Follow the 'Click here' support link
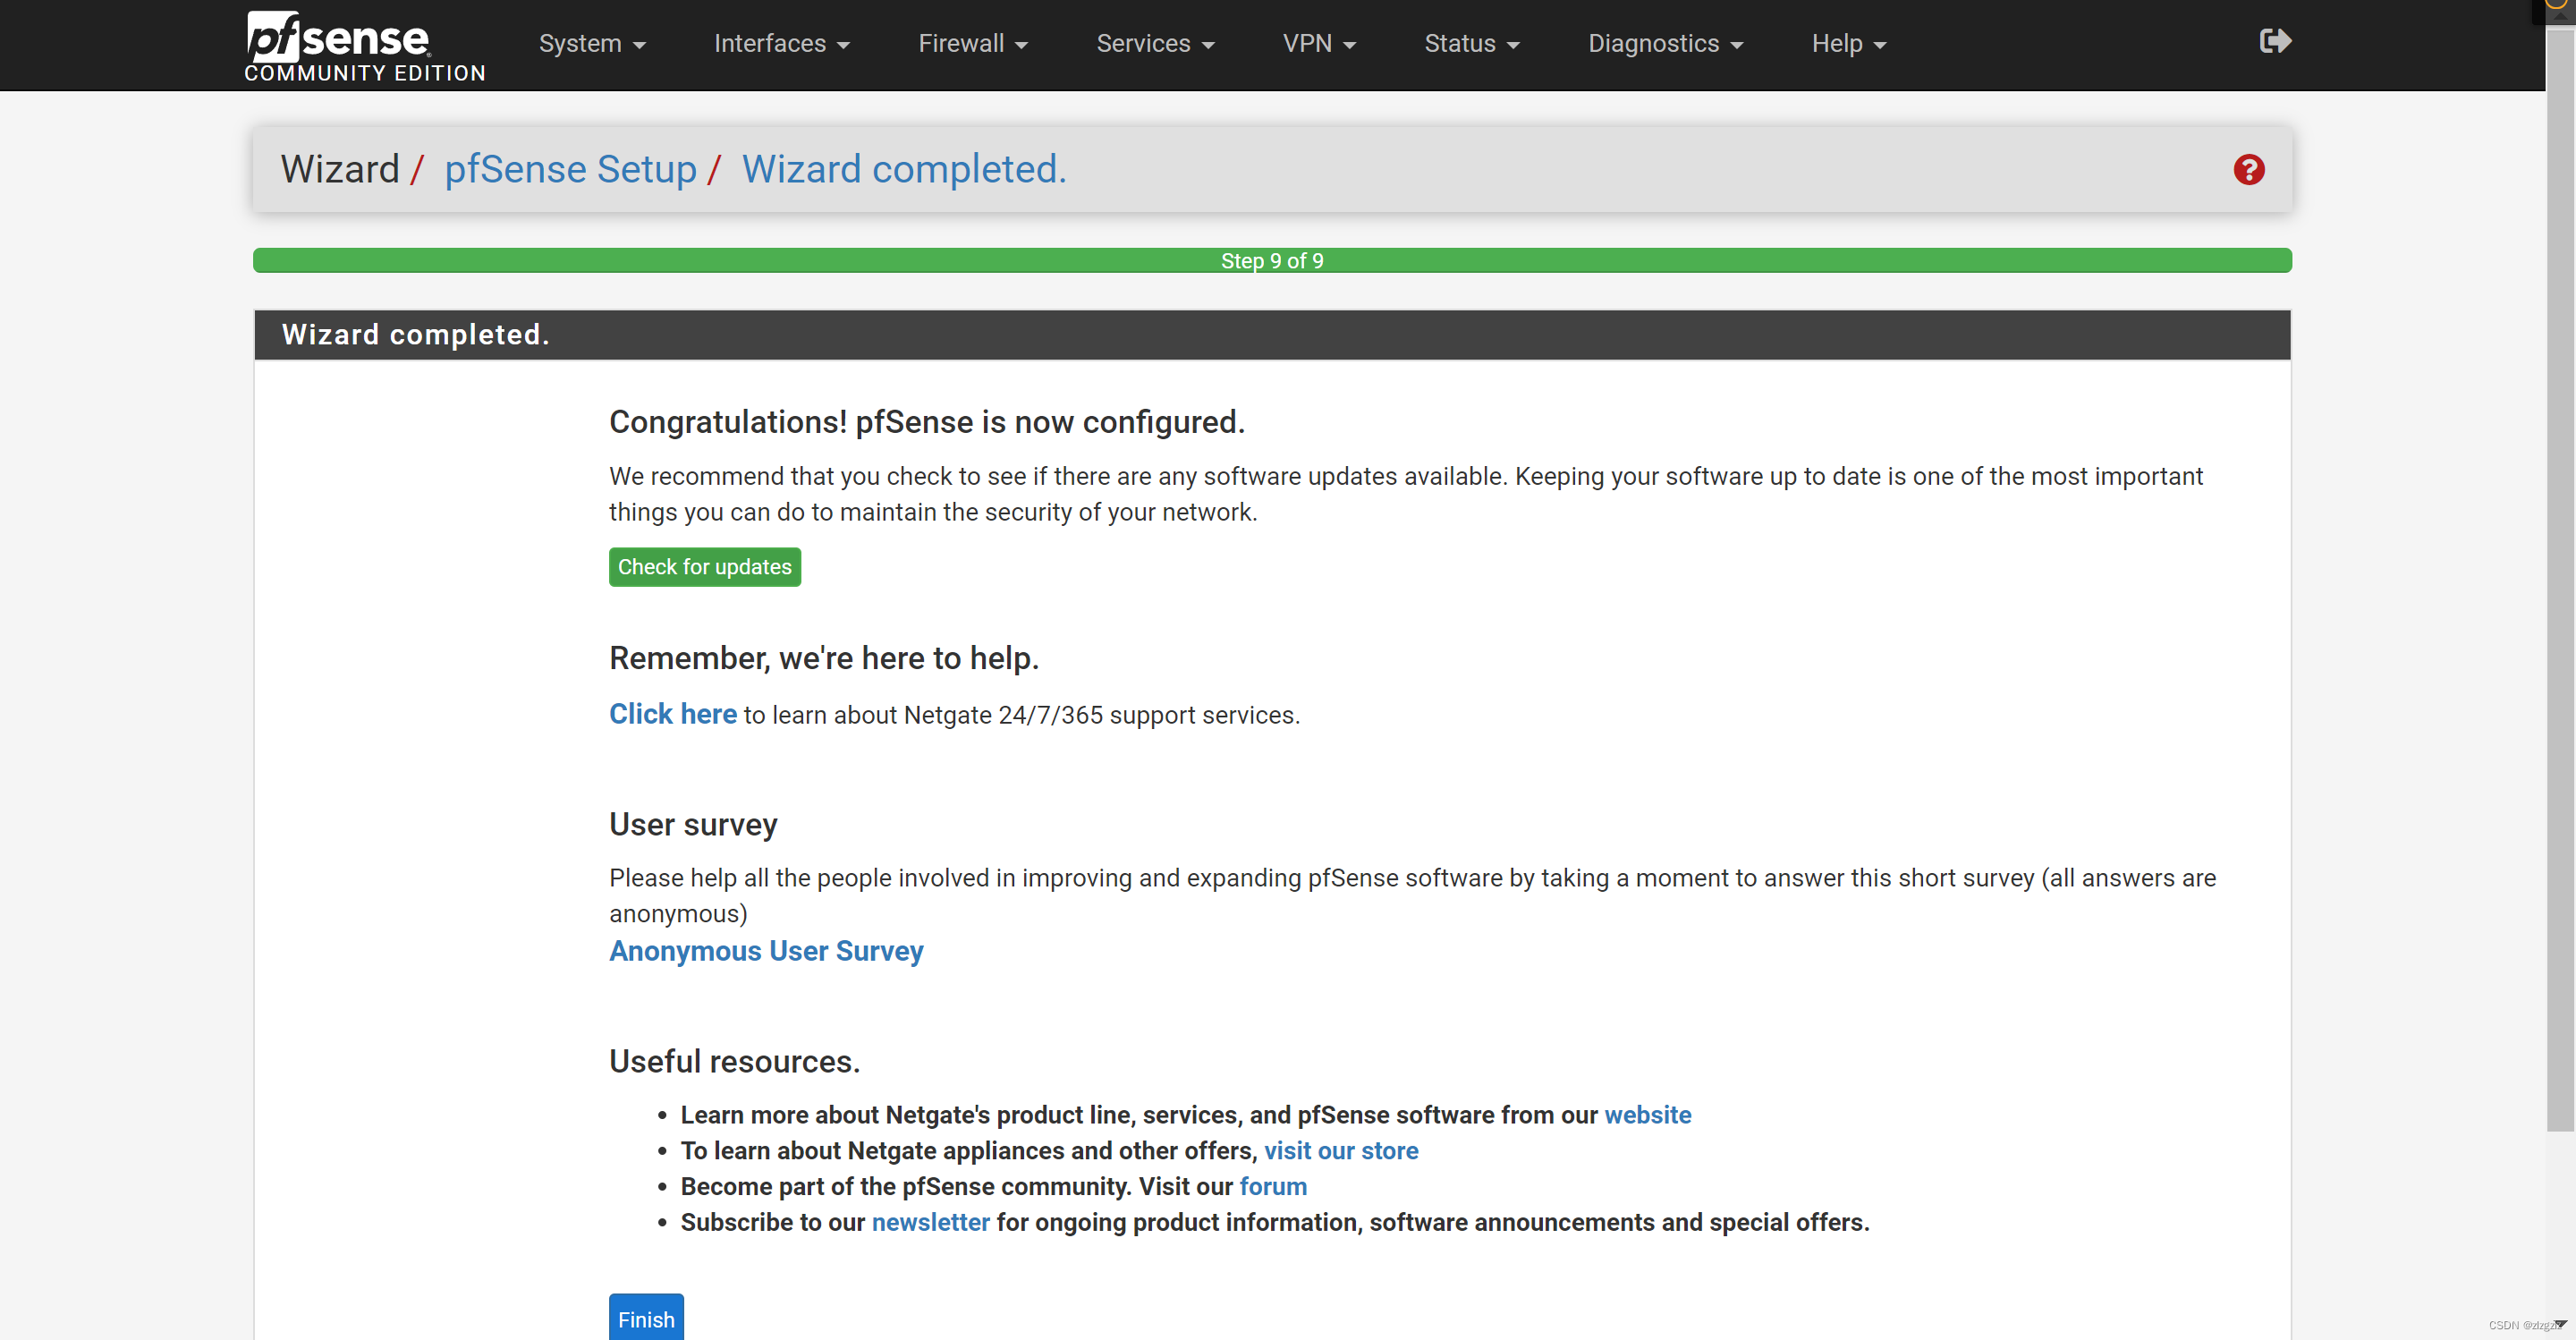The image size is (2576, 1340). click(672, 714)
